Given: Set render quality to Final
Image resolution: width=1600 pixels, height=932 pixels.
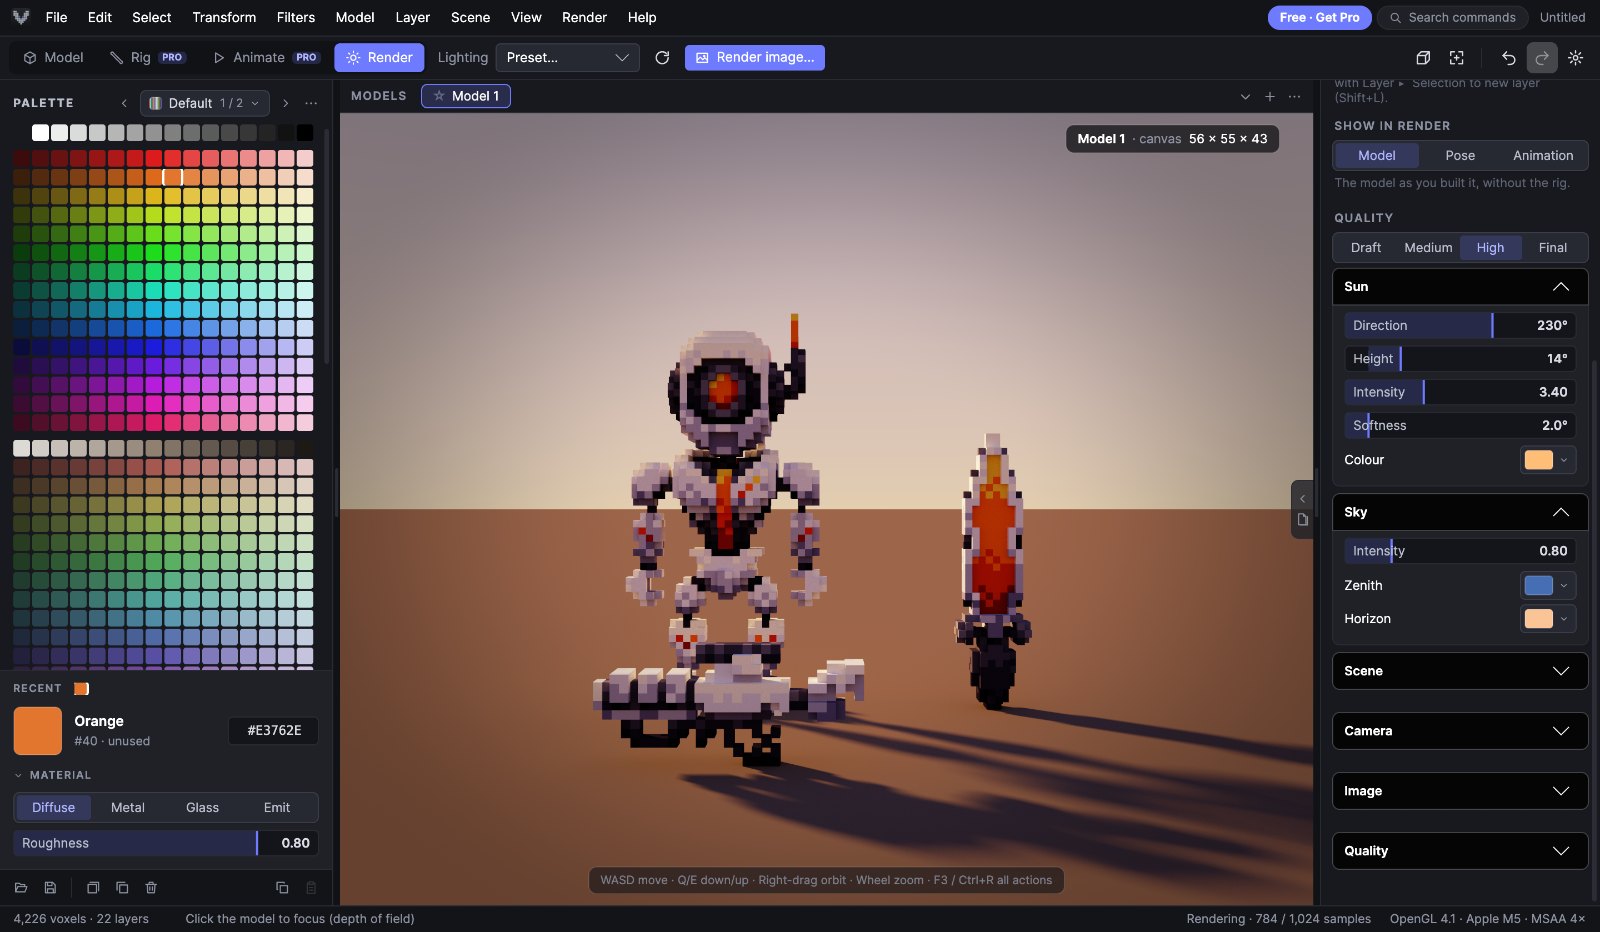Looking at the screenshot, I should tap(1553, 247).
